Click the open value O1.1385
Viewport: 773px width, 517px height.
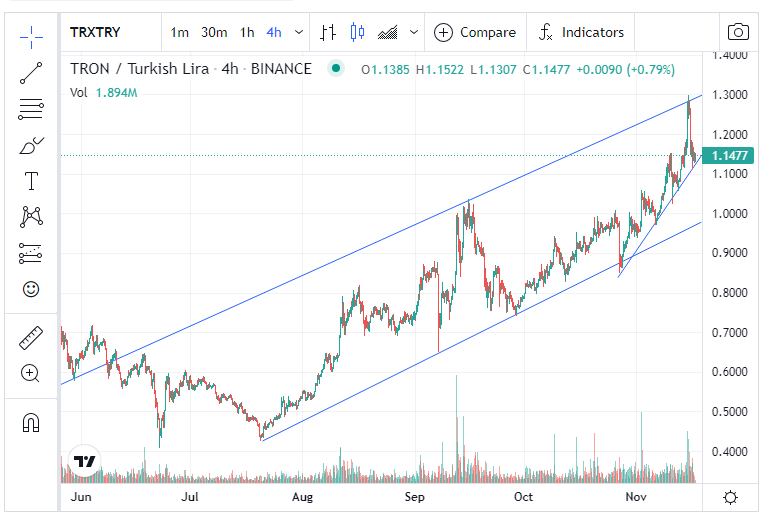[x=385, y=69]
